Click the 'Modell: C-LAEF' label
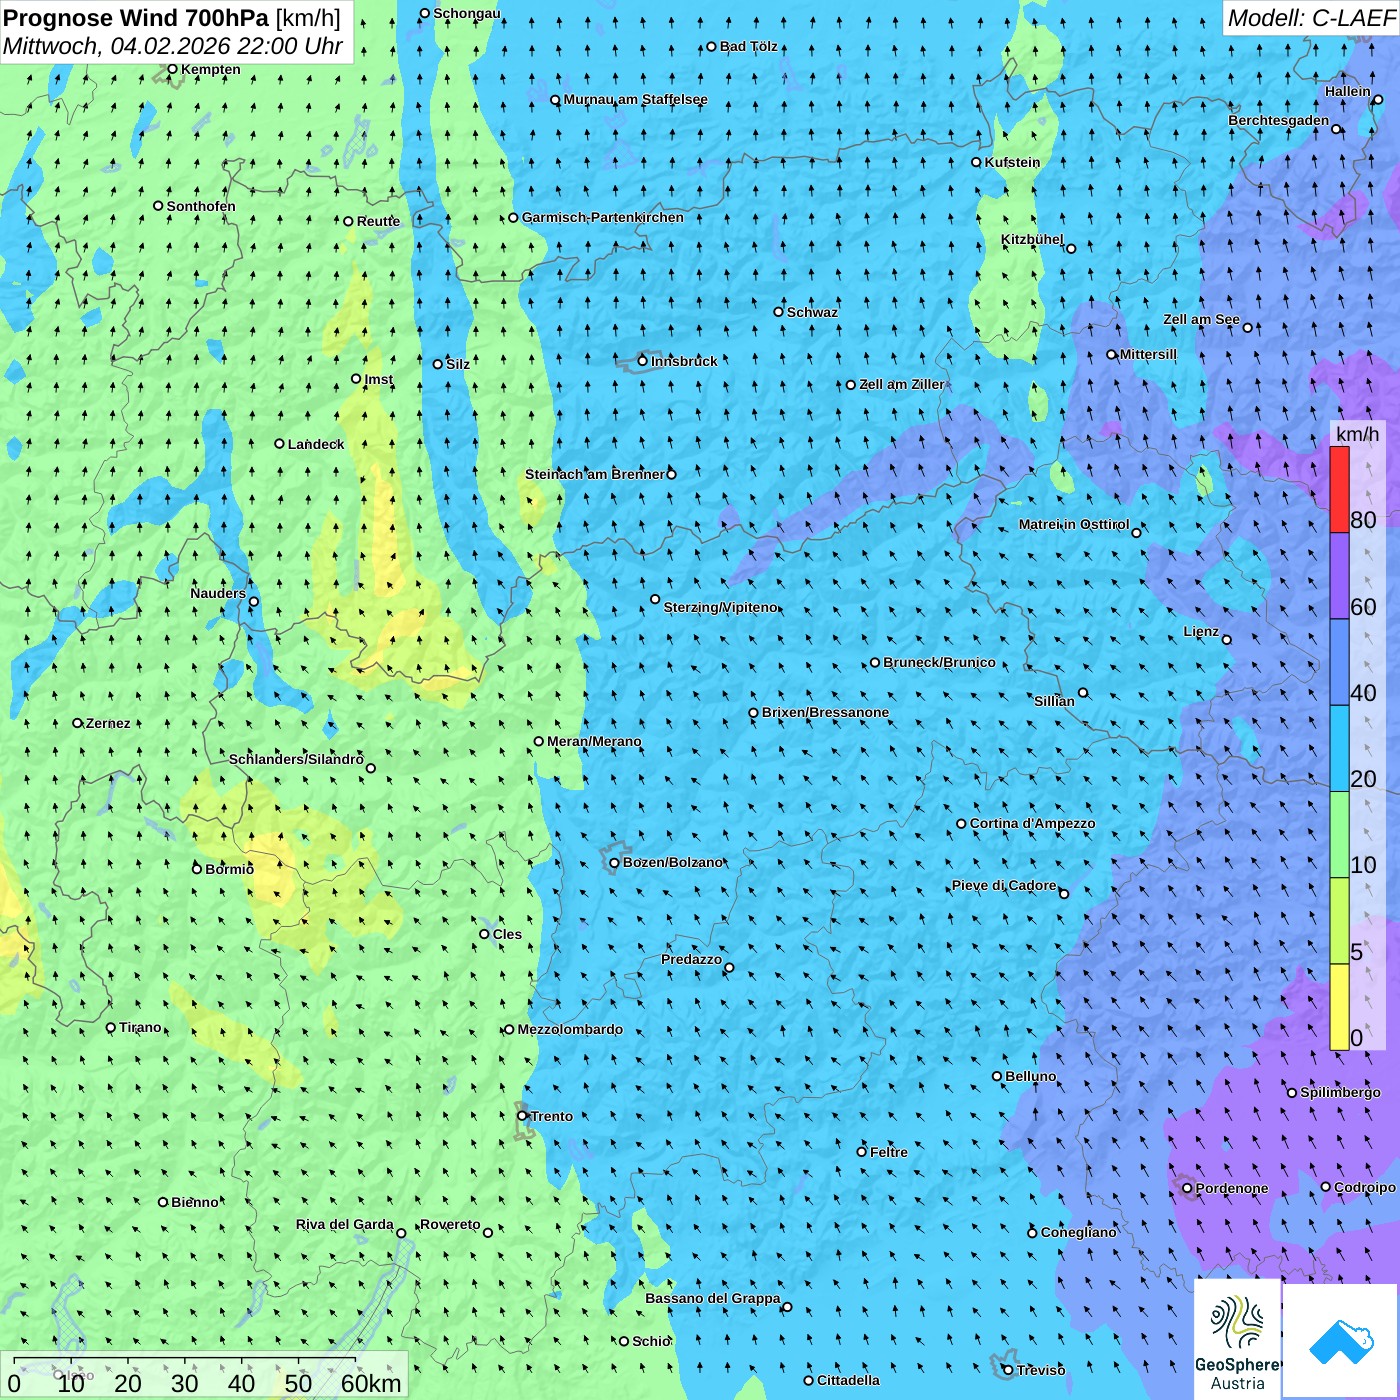Viewport: 1400px width, 1400px height. click(1310, 18)
